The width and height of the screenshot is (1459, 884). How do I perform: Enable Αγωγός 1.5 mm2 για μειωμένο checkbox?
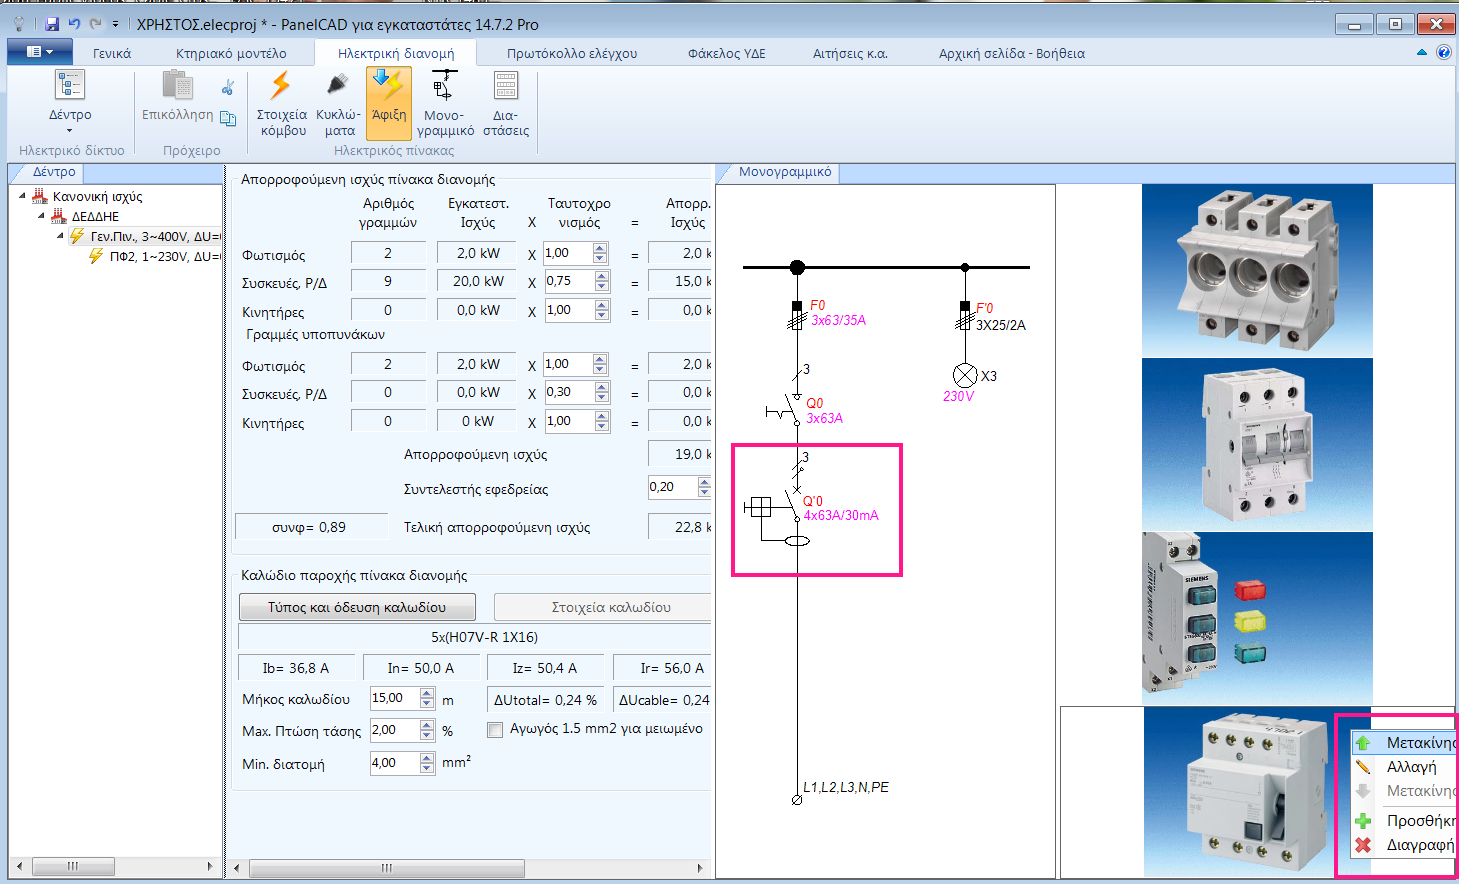(495, 730)
